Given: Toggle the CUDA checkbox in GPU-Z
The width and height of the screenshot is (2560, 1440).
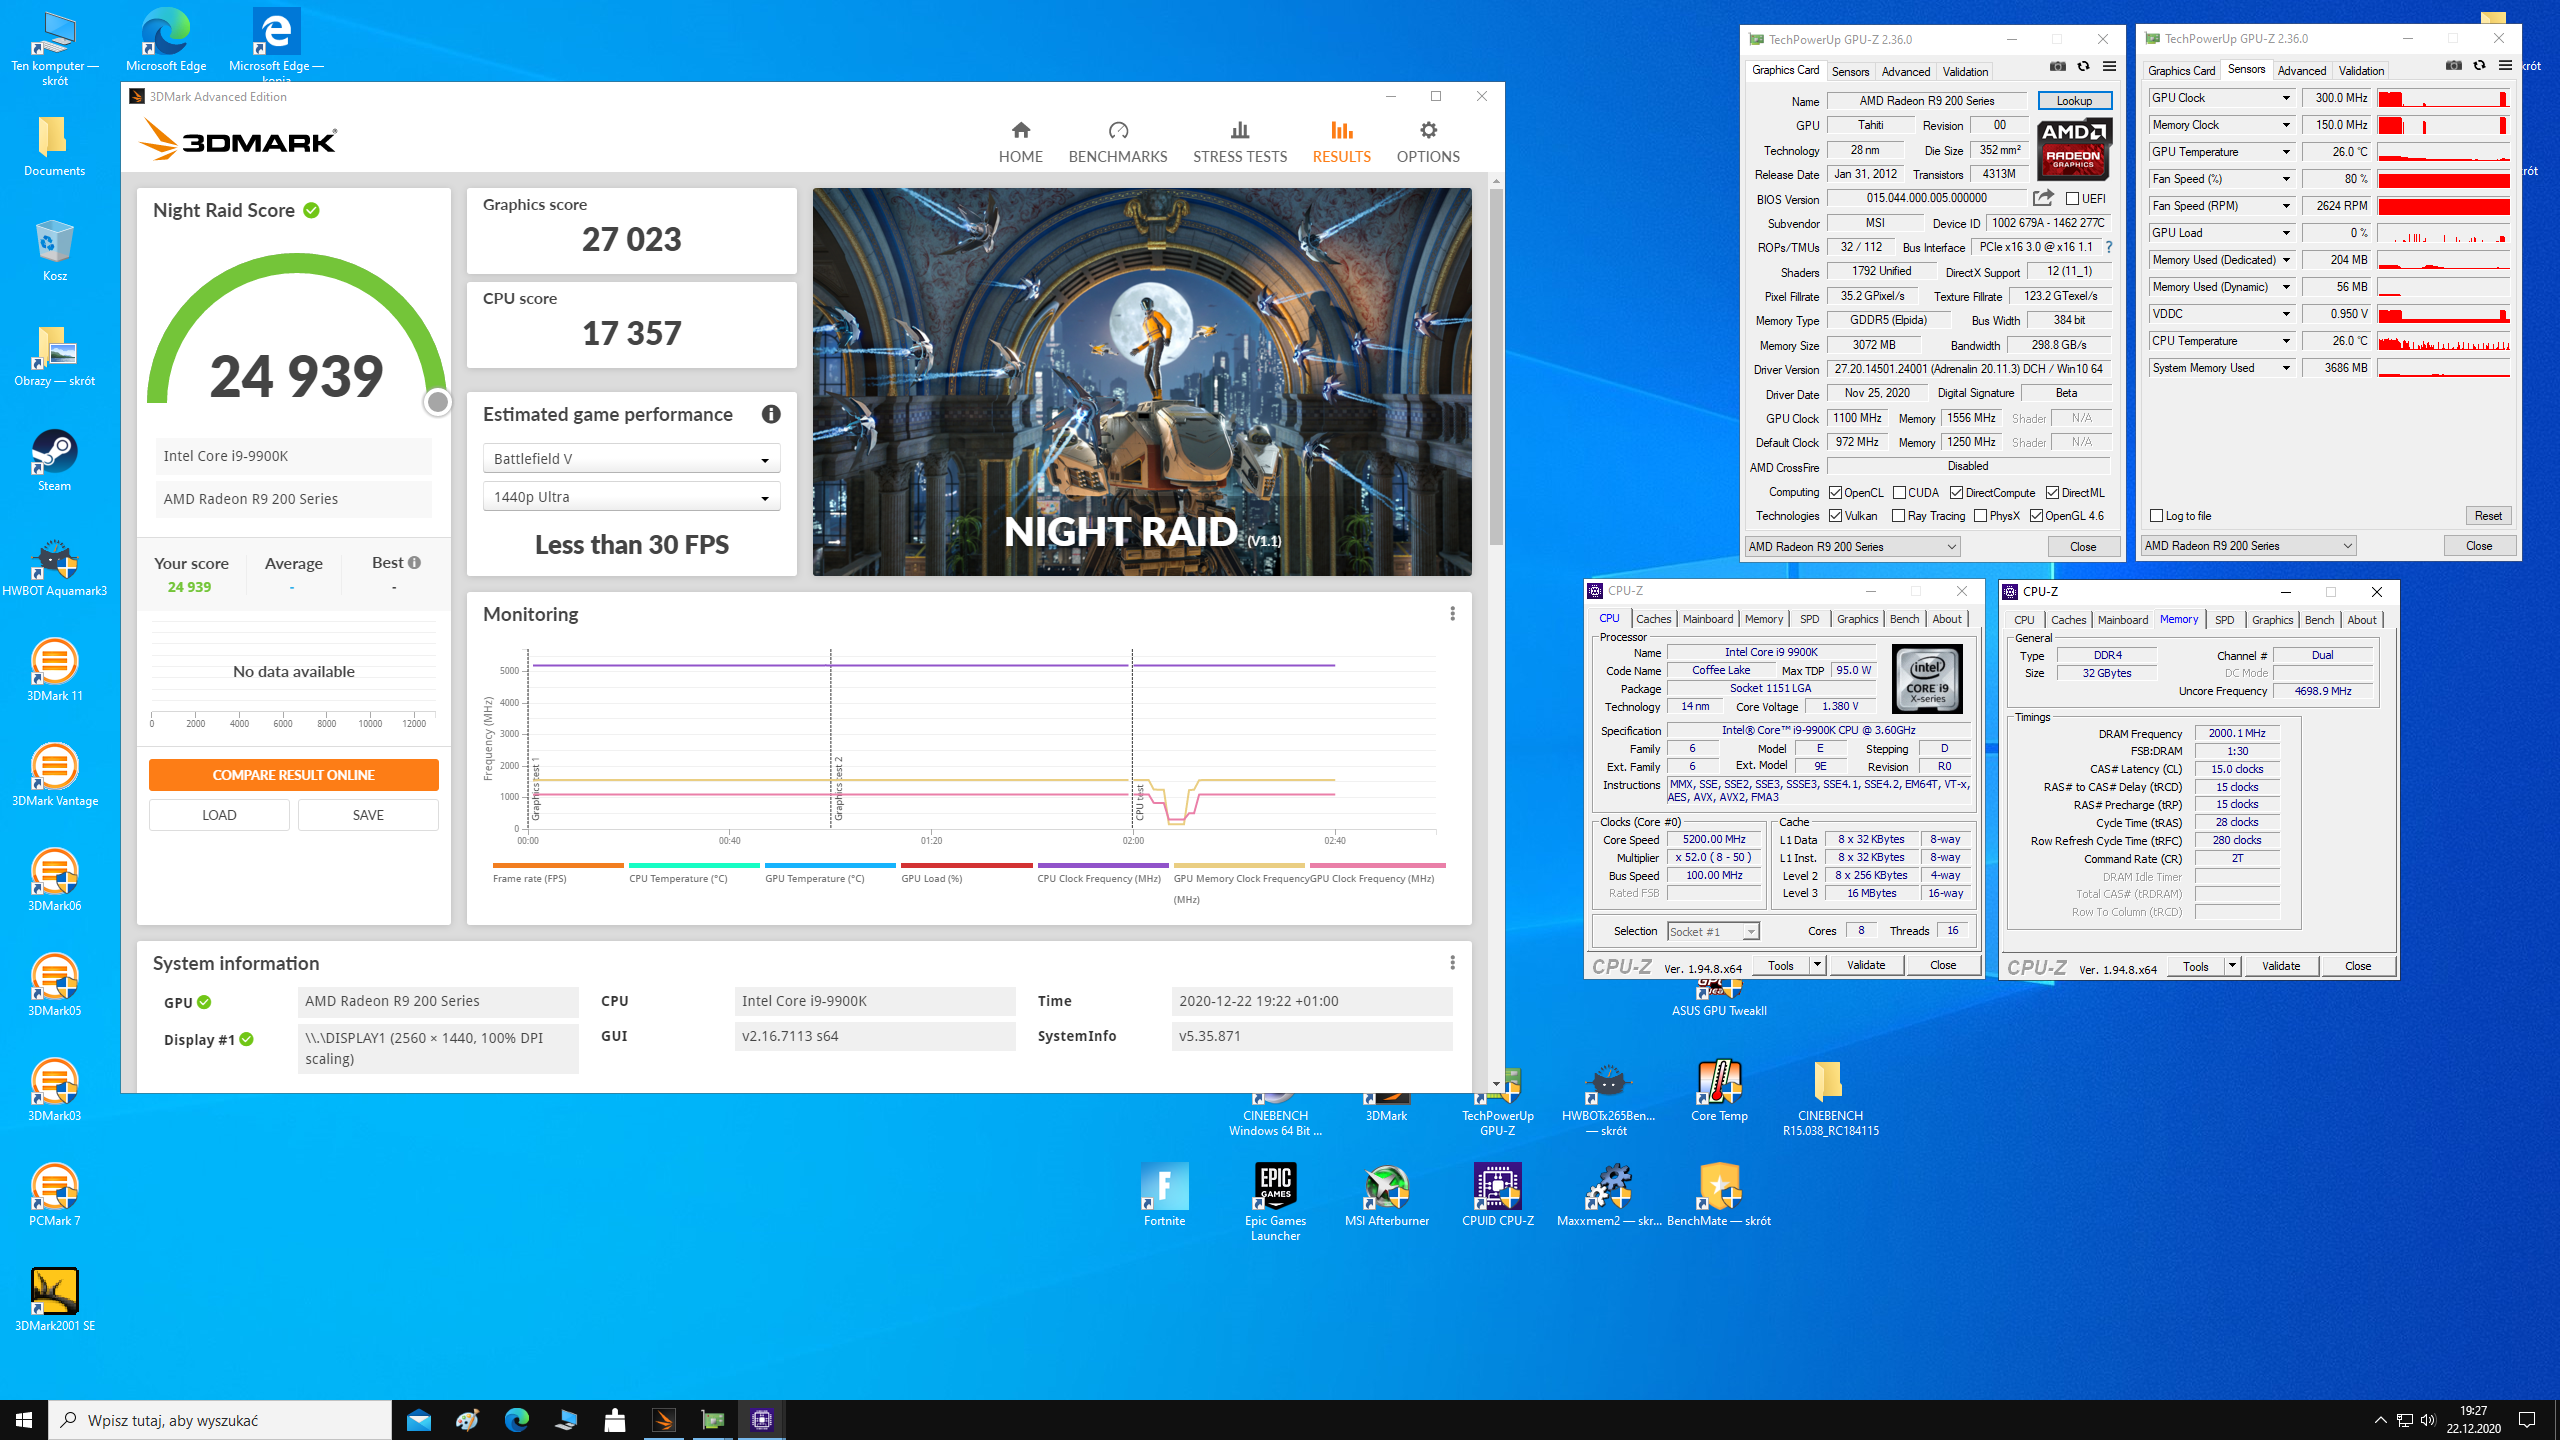Looking at the screenshot, I should (1899, 493).
